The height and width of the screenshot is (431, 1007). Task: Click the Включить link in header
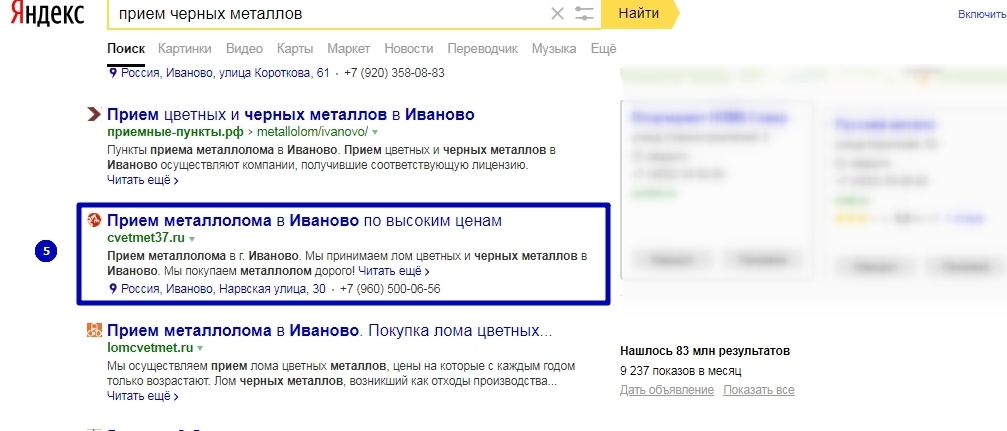pyautogui.click(x=982, y=14)
